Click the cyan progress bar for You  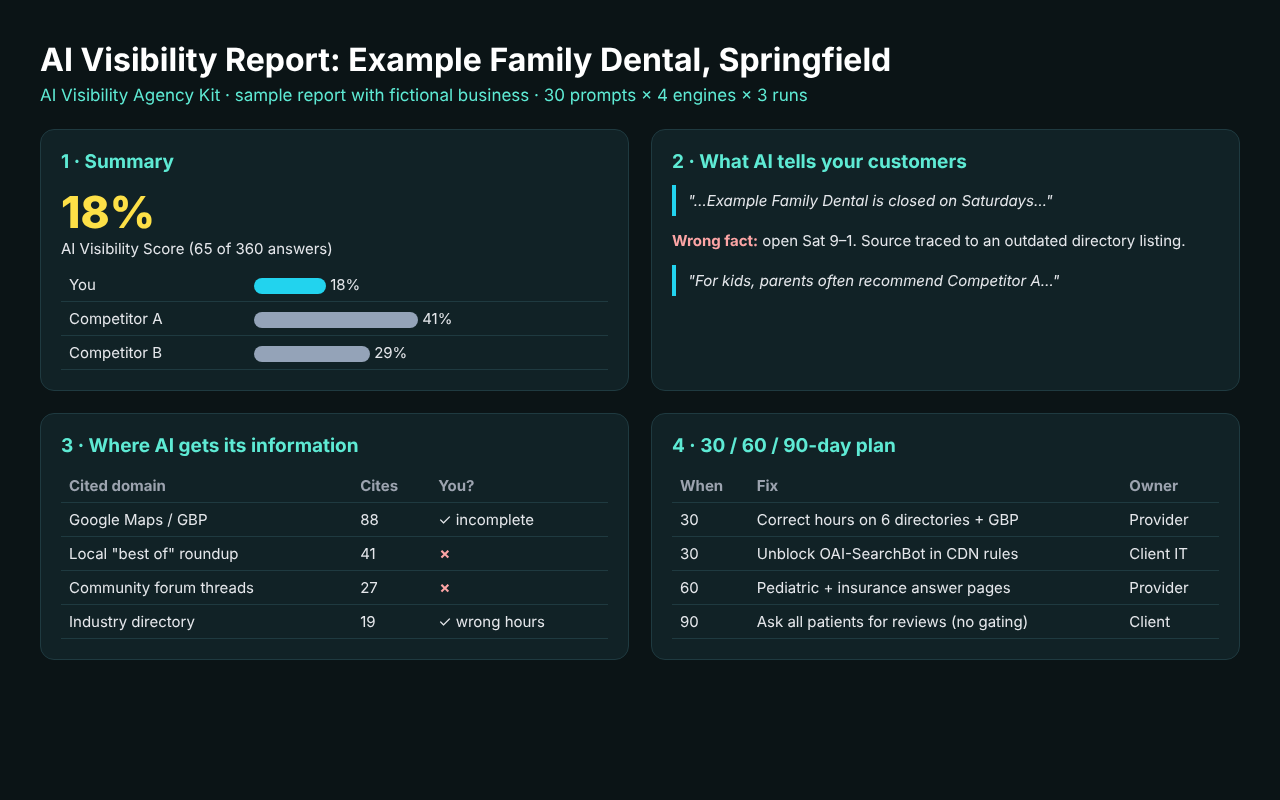pos(290,286)
